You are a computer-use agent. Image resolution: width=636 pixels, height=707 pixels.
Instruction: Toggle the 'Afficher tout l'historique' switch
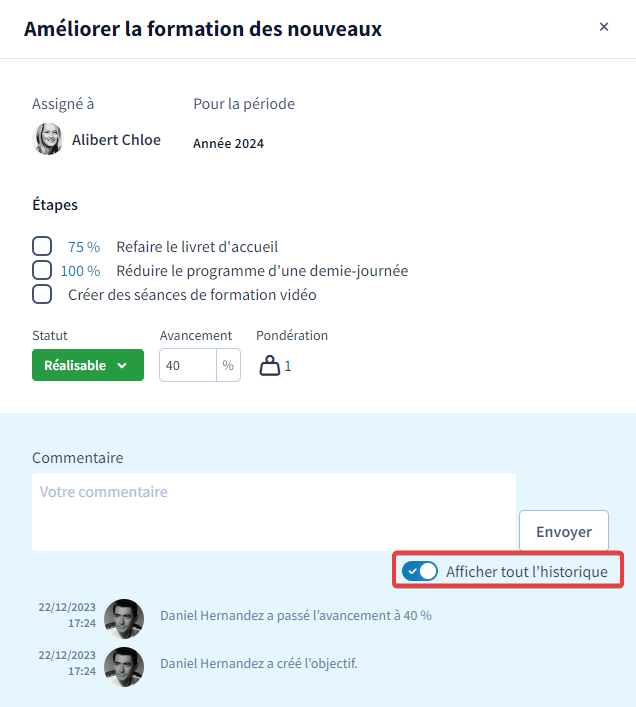tap(420, 571)
